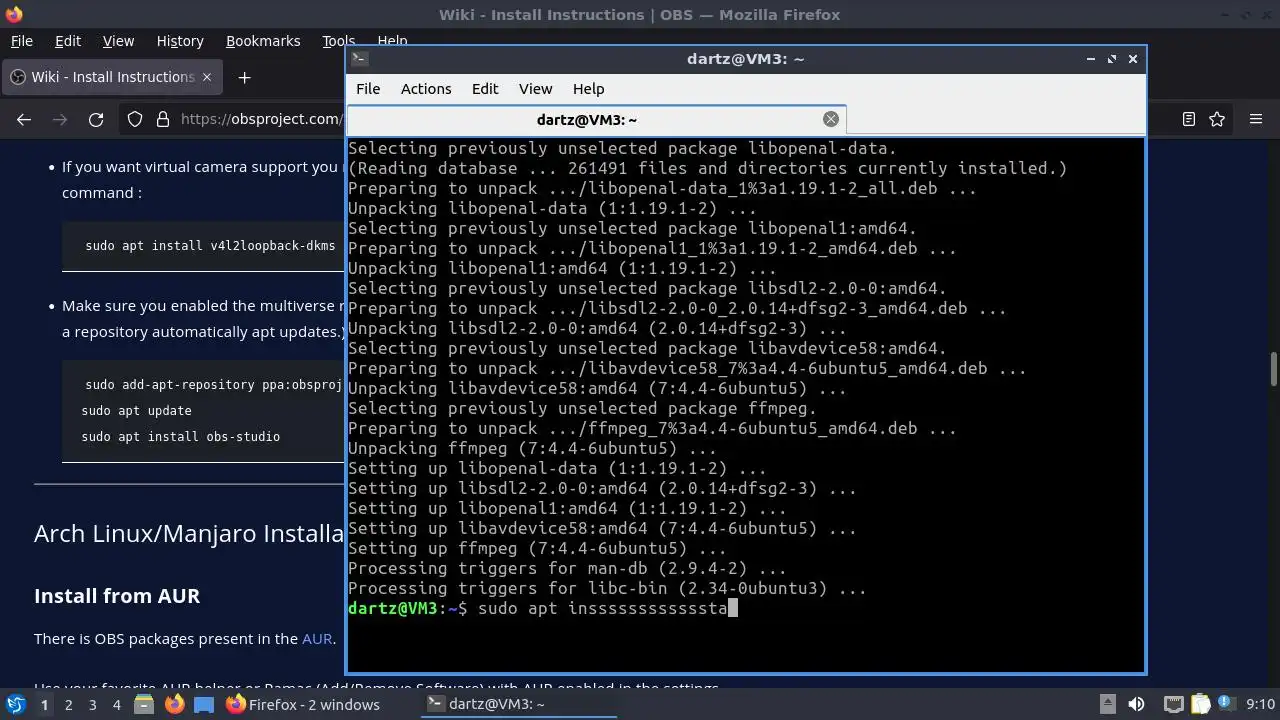Open Firefox Edit menu

tap(67, 41)
